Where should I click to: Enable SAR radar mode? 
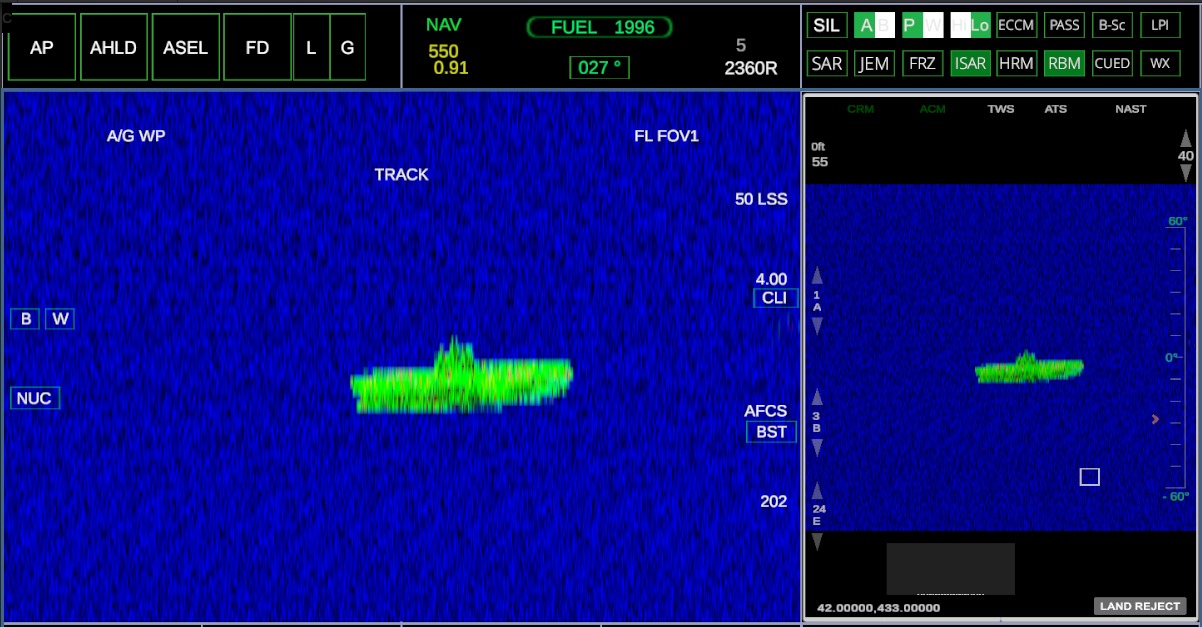pos(826,63)
